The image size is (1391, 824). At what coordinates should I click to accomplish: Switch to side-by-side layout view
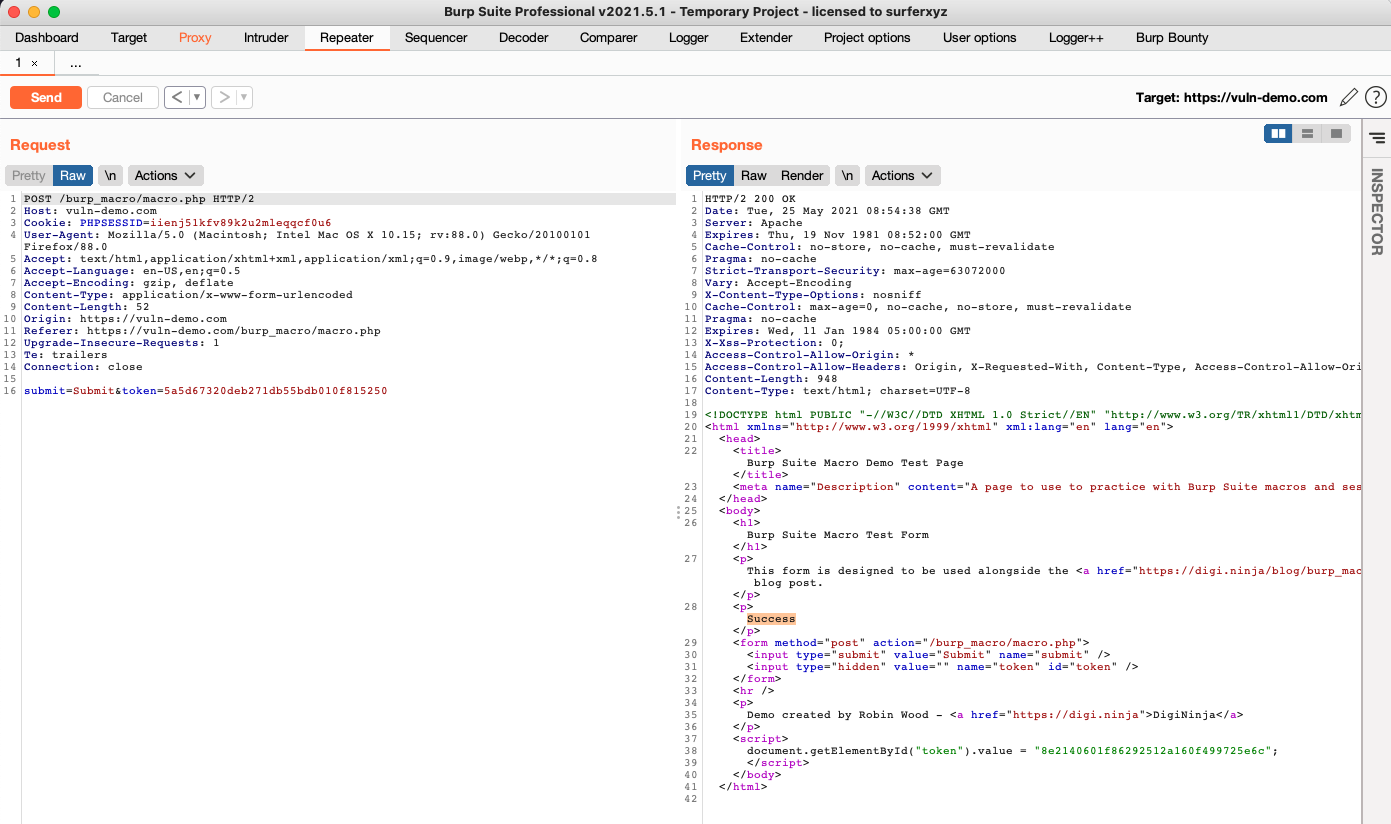click(1277, 133)
